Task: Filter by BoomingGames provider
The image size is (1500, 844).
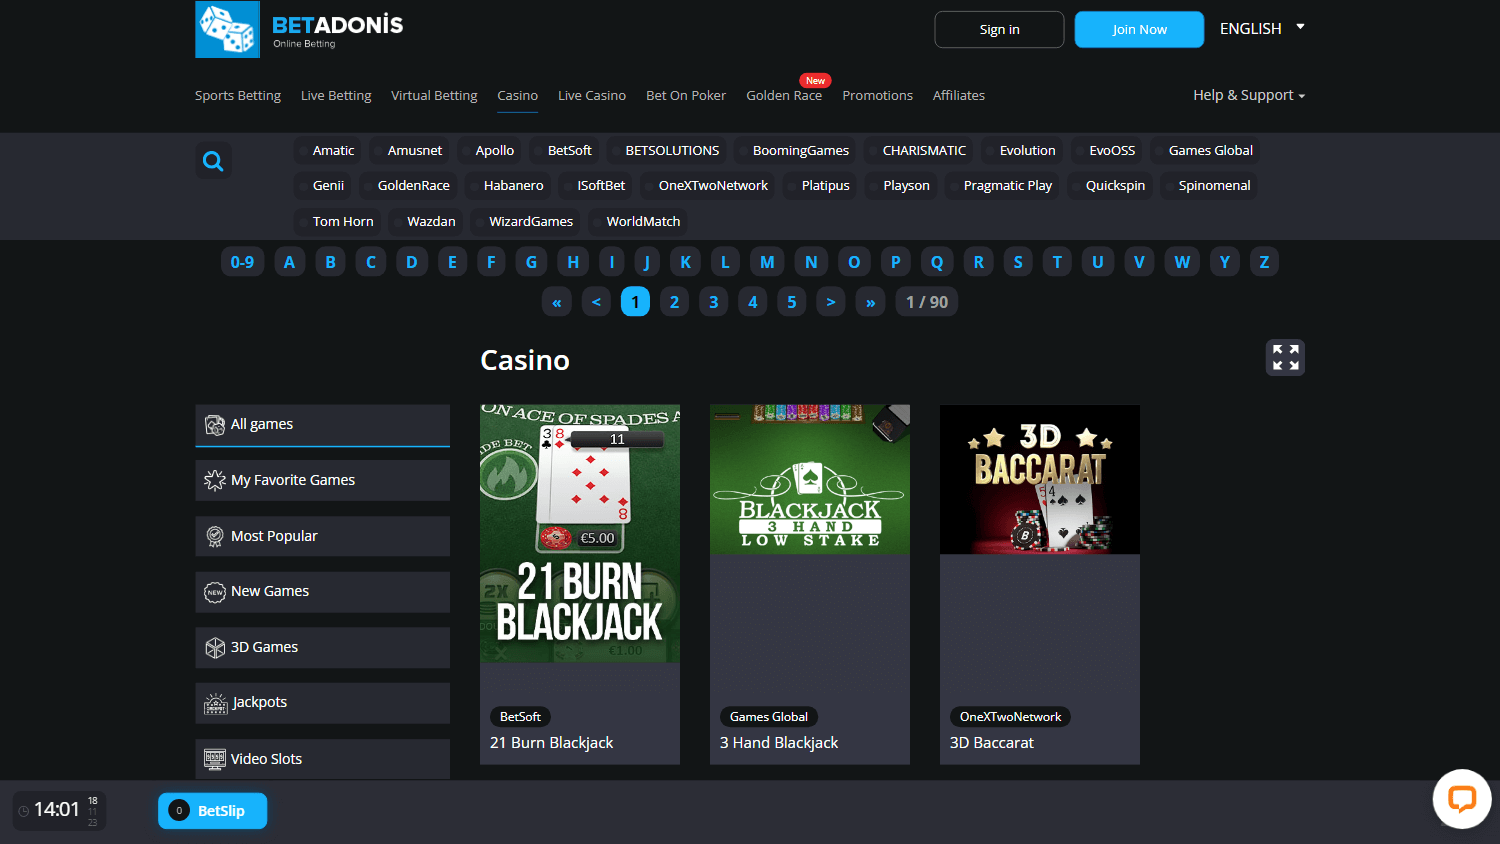Action: (795, 151)
